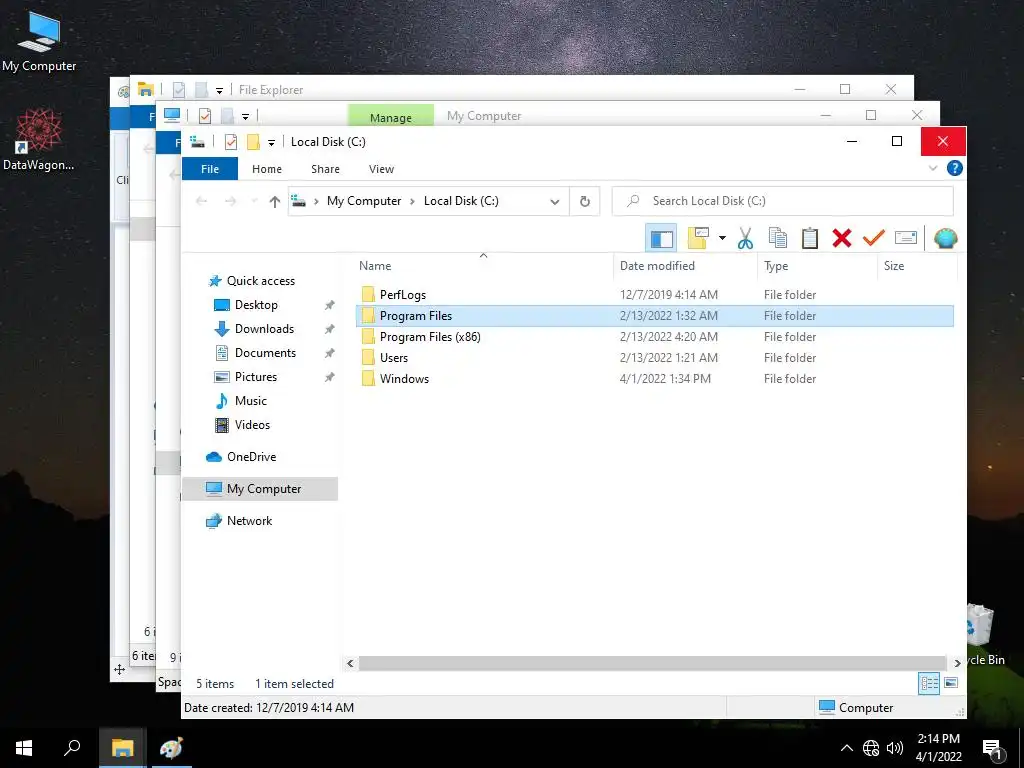Open the Share ribbon tab

[x=325, y=168]
